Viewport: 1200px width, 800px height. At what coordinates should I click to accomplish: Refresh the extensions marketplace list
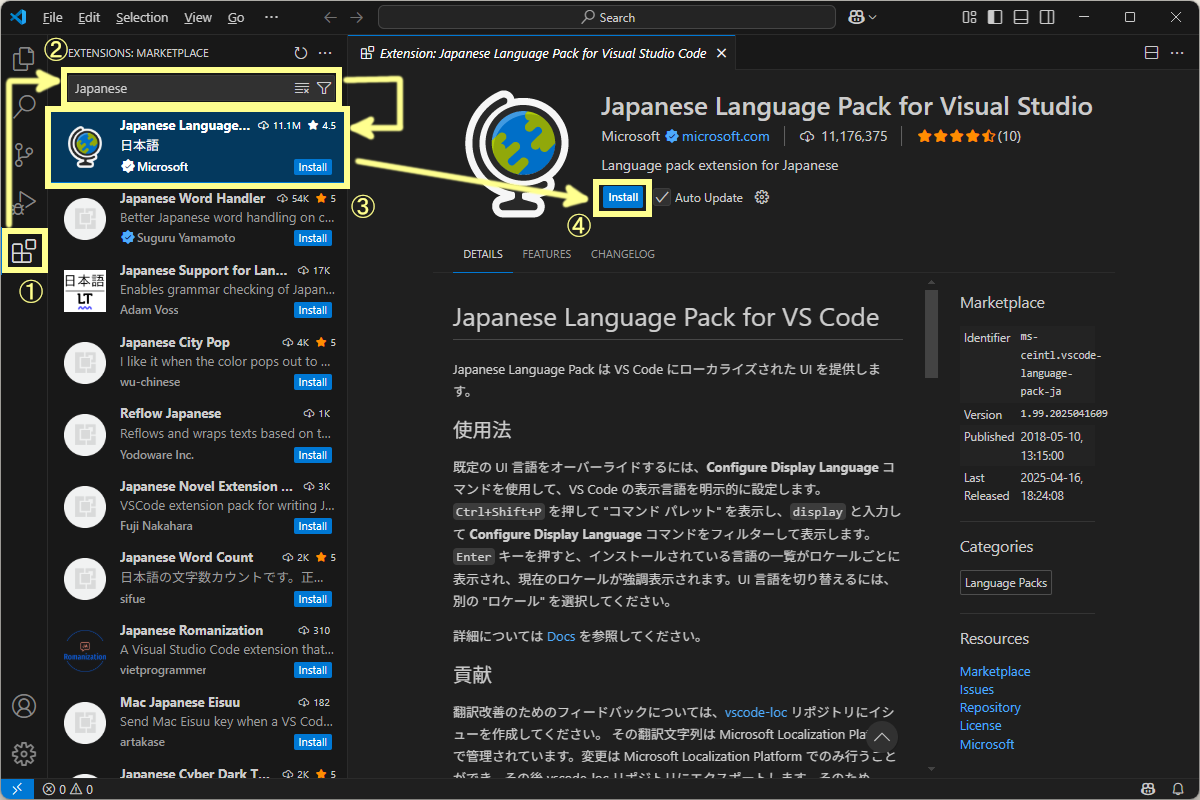[300, 52]
